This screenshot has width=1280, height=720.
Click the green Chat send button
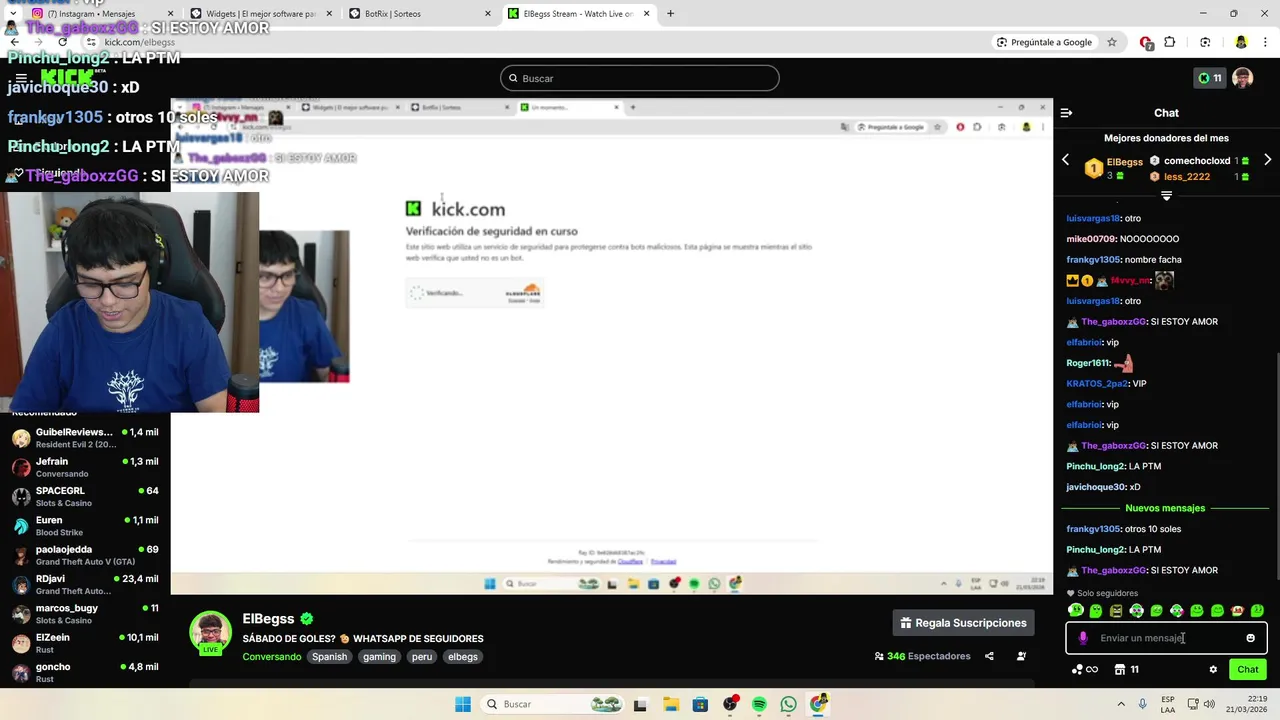pos(1248,670)
